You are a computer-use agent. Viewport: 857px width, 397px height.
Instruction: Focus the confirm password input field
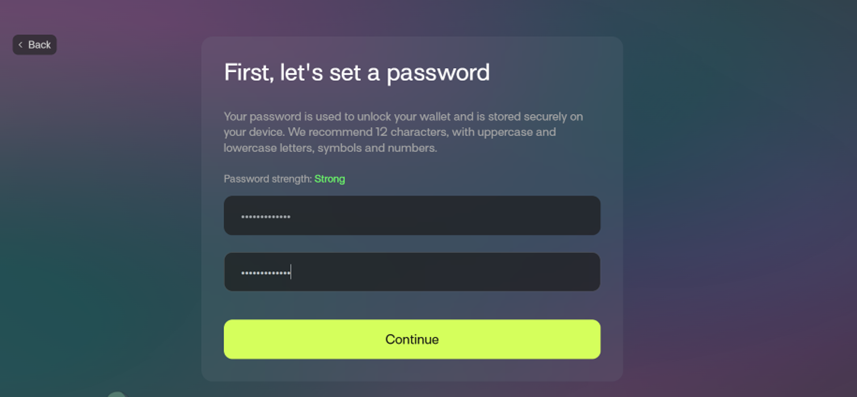[x=412, y=272]
